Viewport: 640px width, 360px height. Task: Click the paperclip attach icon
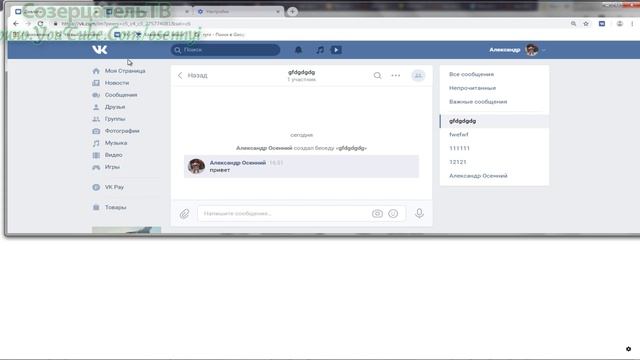tap(184, 213)
